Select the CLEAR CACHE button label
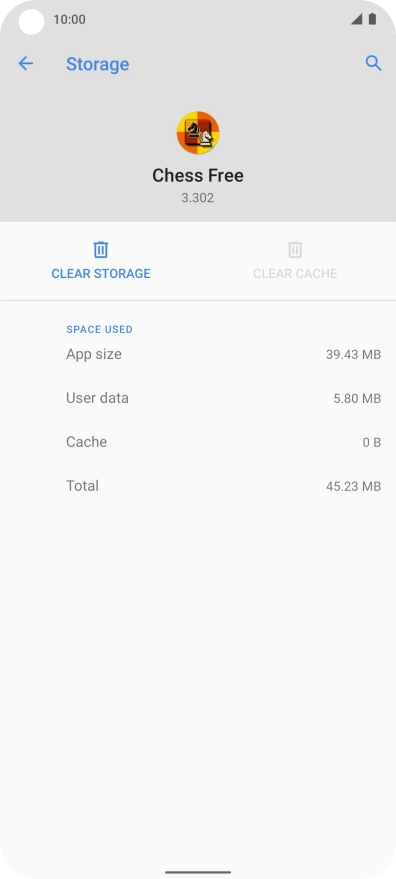The width and height of the screenshot is (396, 879). (295, 274)
